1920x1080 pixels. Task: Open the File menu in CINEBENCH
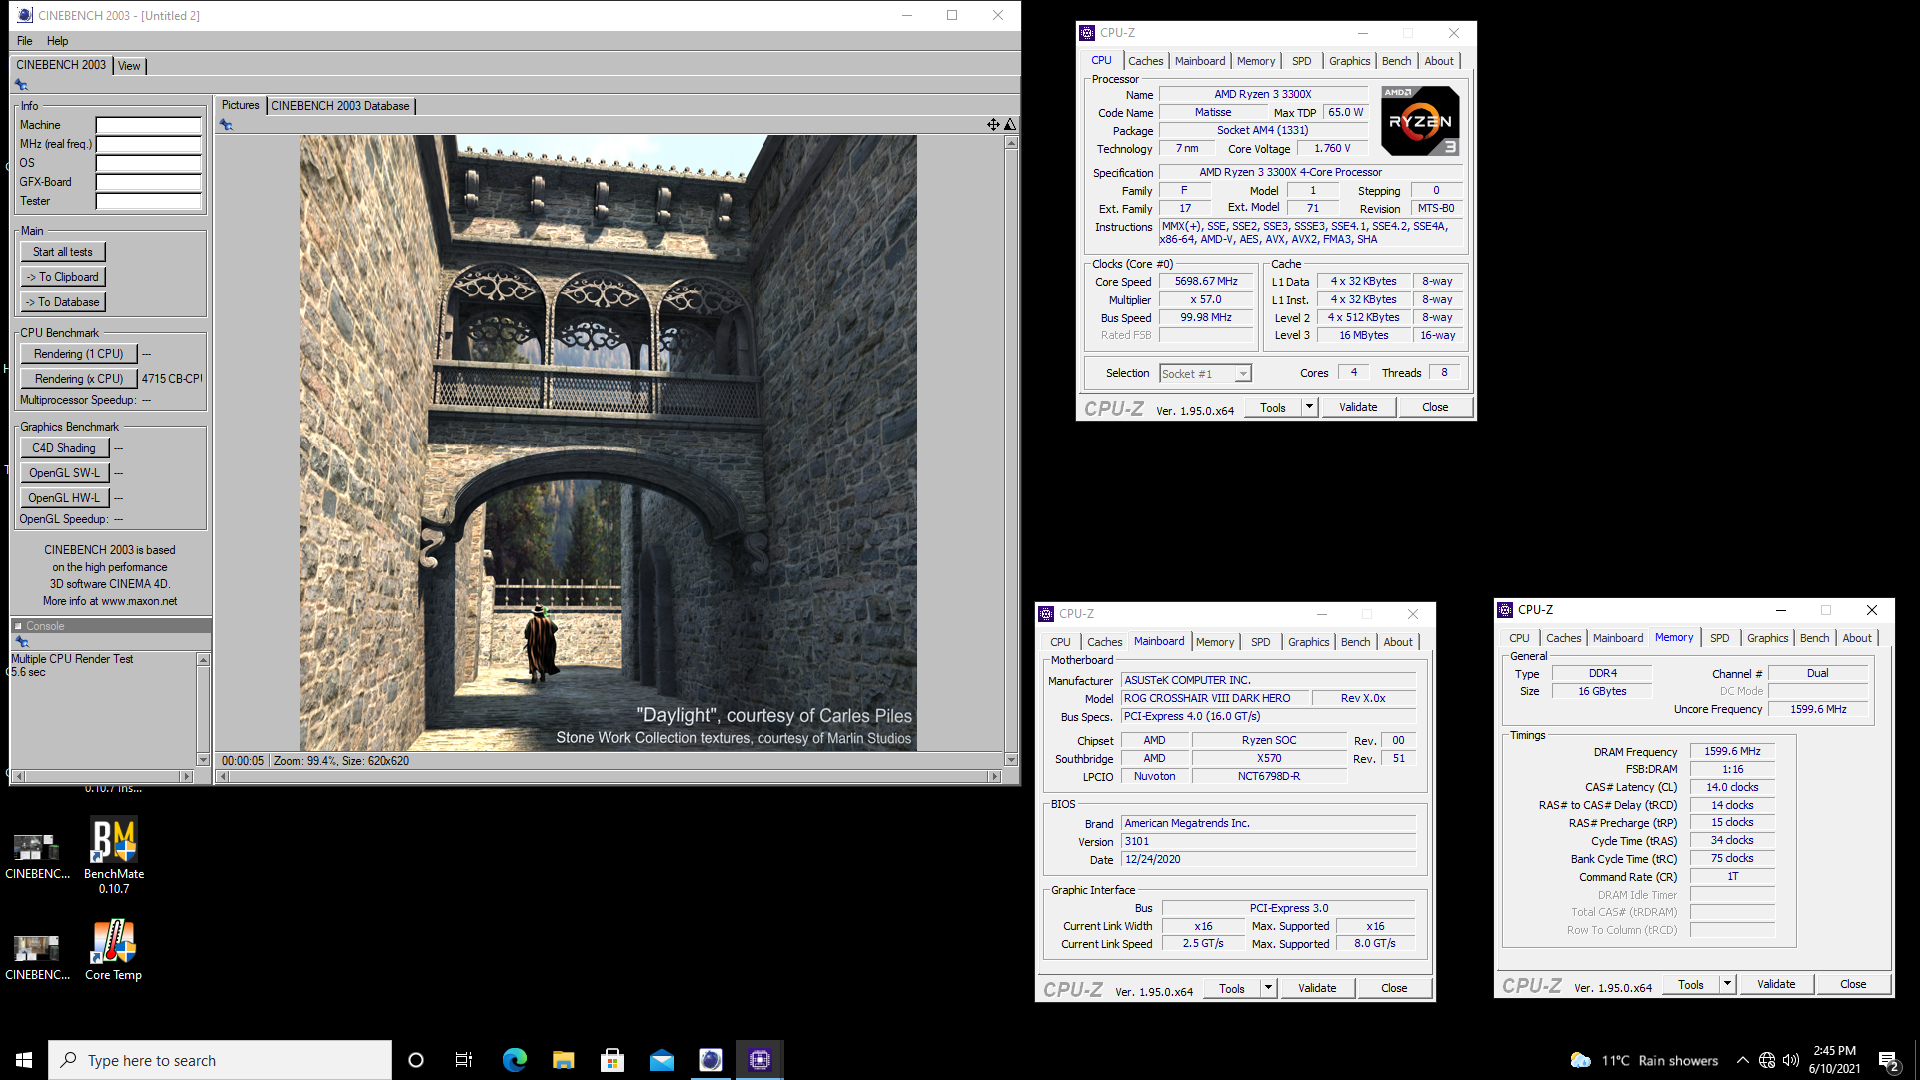[25, 41]
